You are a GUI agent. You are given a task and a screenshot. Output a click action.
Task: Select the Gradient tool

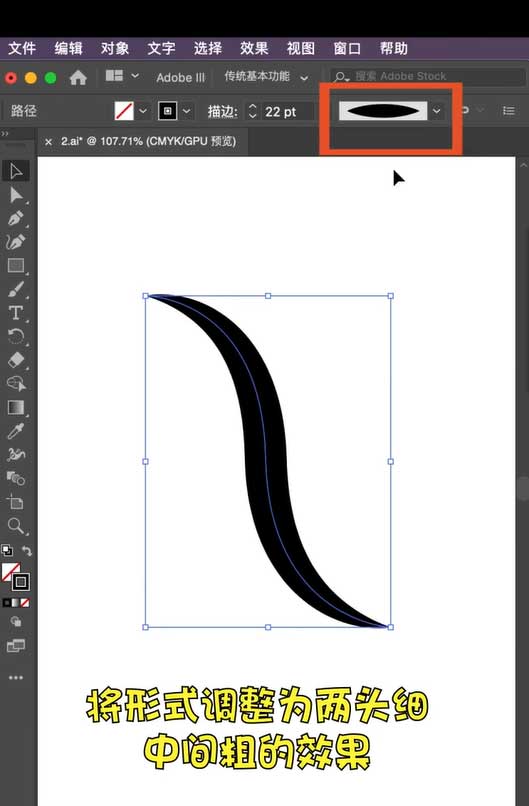pos(15,408)
